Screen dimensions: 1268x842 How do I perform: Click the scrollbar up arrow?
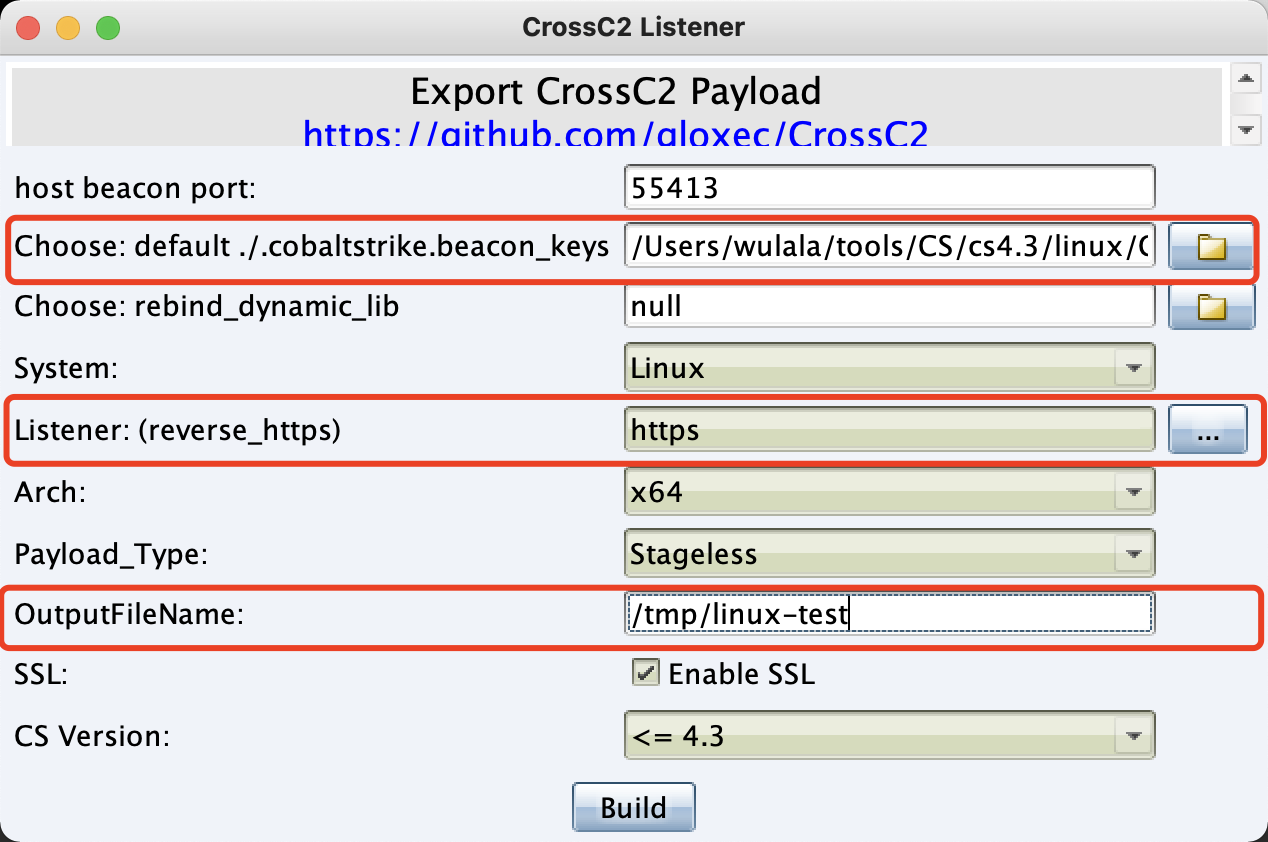1245,79
